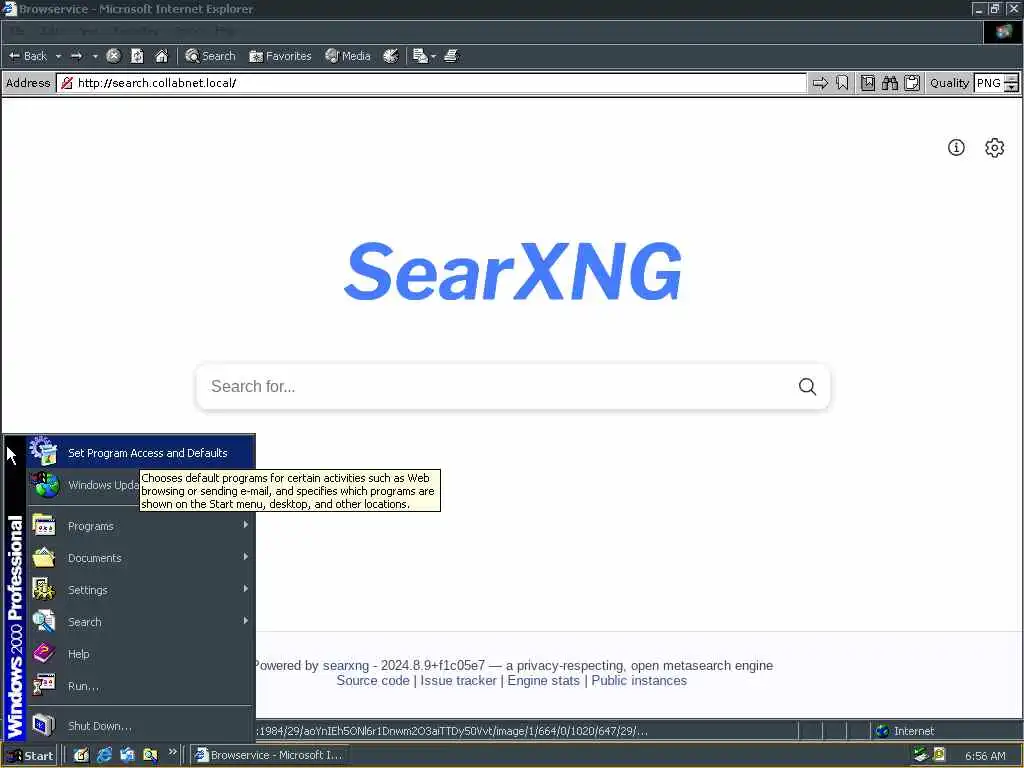Screen dimensions: 1024x768
Task: Click the 6:56 AM clock
Action: pos(985,756)
